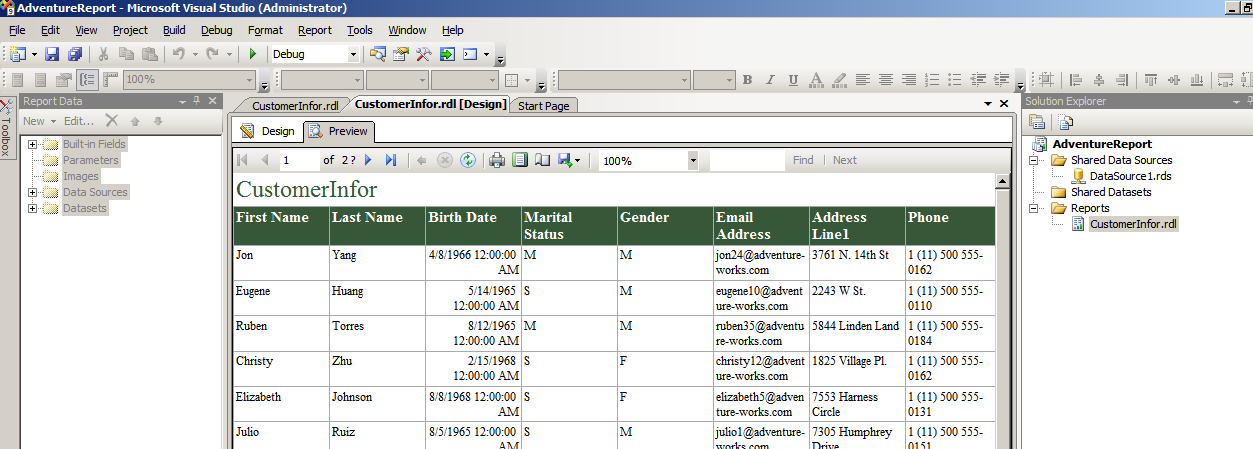The width and height of the screenshot is (1253, 449).
Task: Close the Report Data panel
Action: pyautogui.click(x=212, y=100)
